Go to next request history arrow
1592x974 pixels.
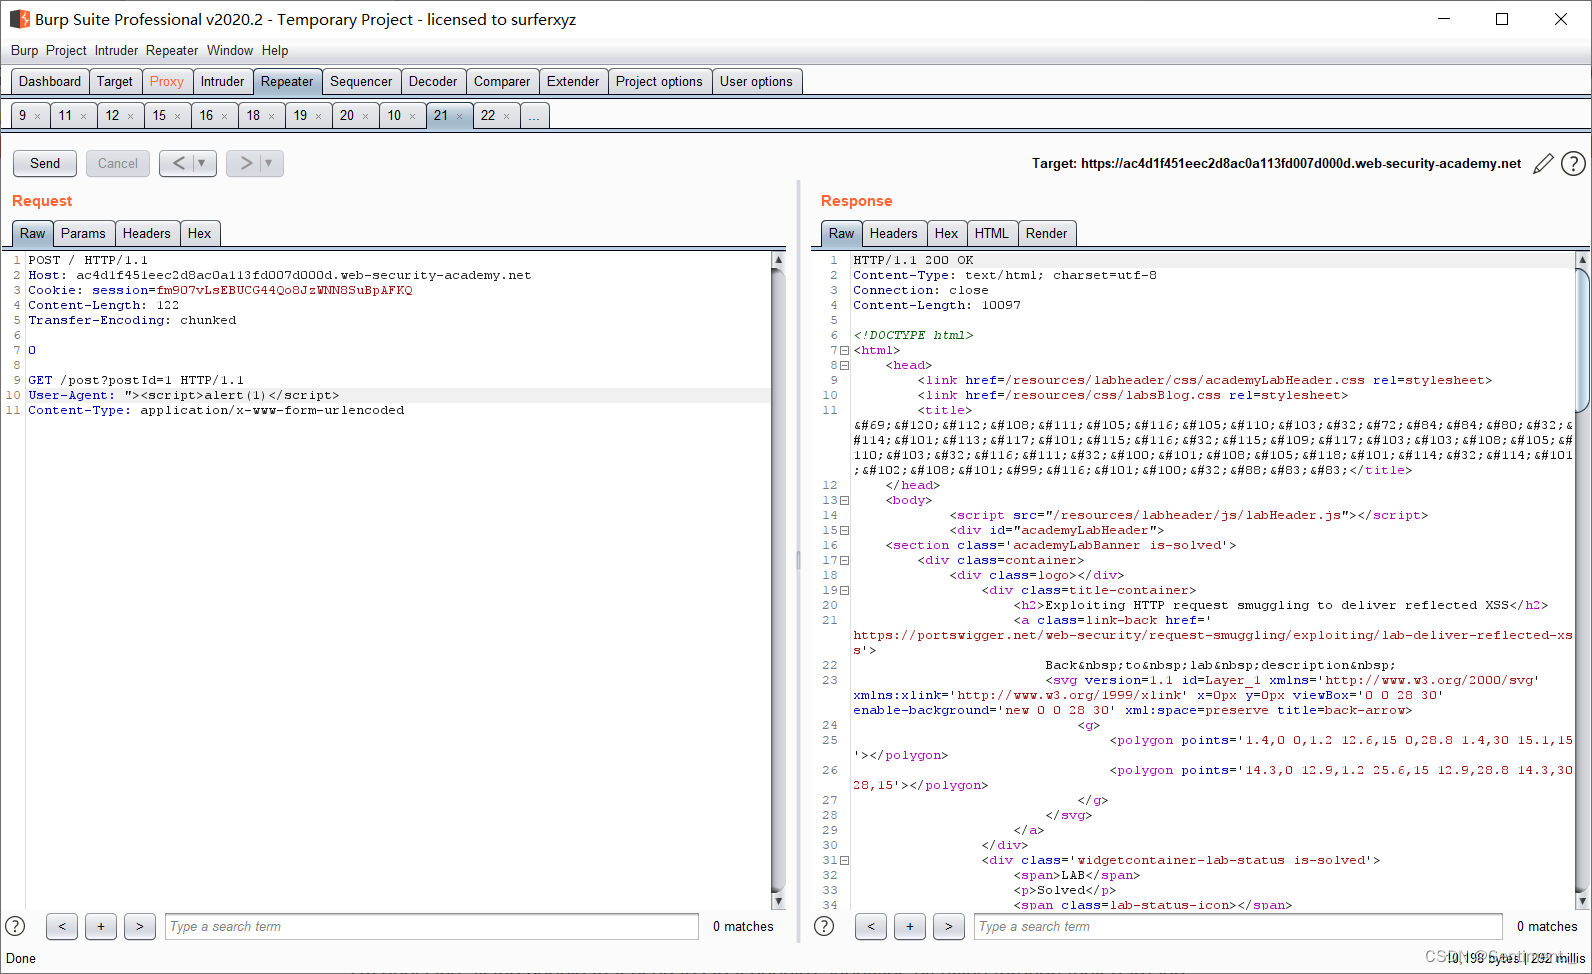[x=245, y=163]
